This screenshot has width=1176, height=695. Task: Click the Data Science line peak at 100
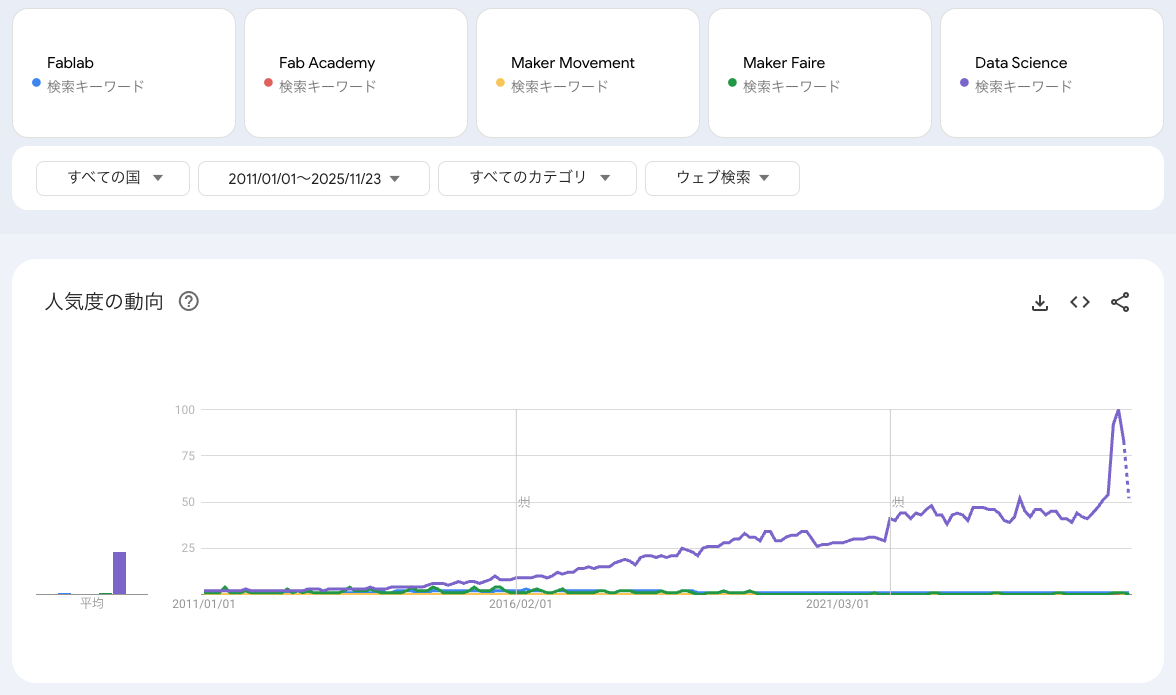tap(1118, 410)
